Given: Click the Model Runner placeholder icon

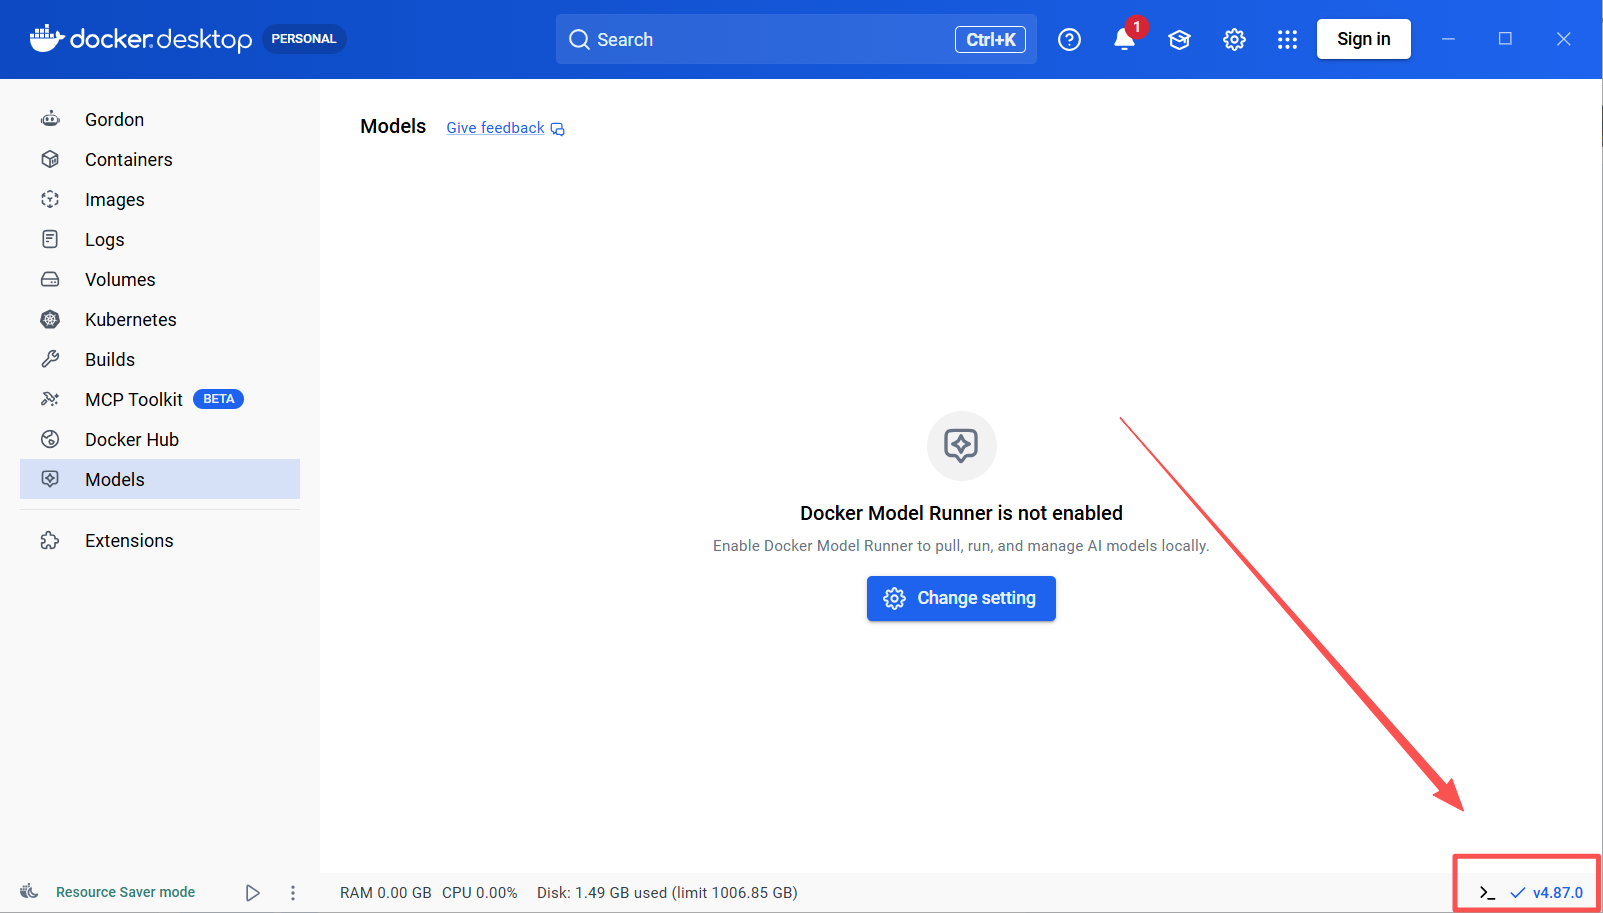Looking at the screenshot, I should pos(961,446).
